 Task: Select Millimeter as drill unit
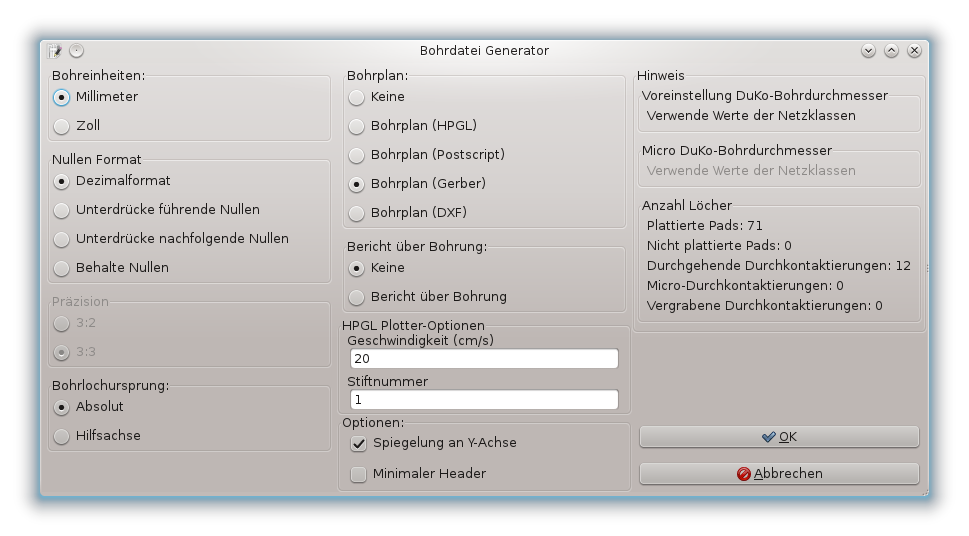(x=95, y=97)
